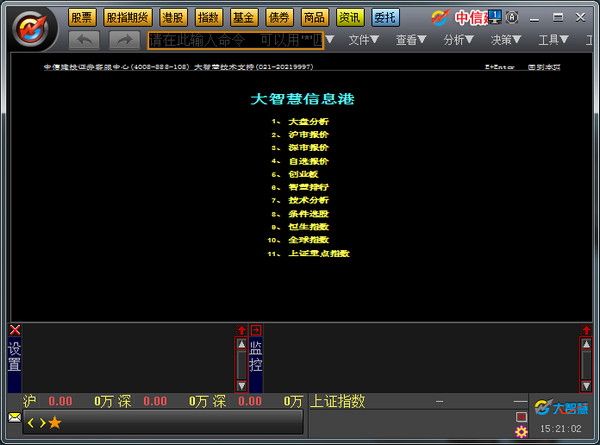This screenshot has height=445, width=600.
Task: Click the blue monitor icon numbered 1
Action: [x=495, y=16]
